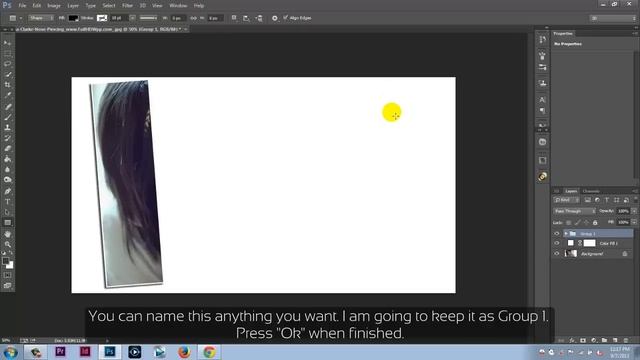Viewport: 640px width, 360px height.
Task: Select the Rectangular Marquee tool
Action: point(7,53)
